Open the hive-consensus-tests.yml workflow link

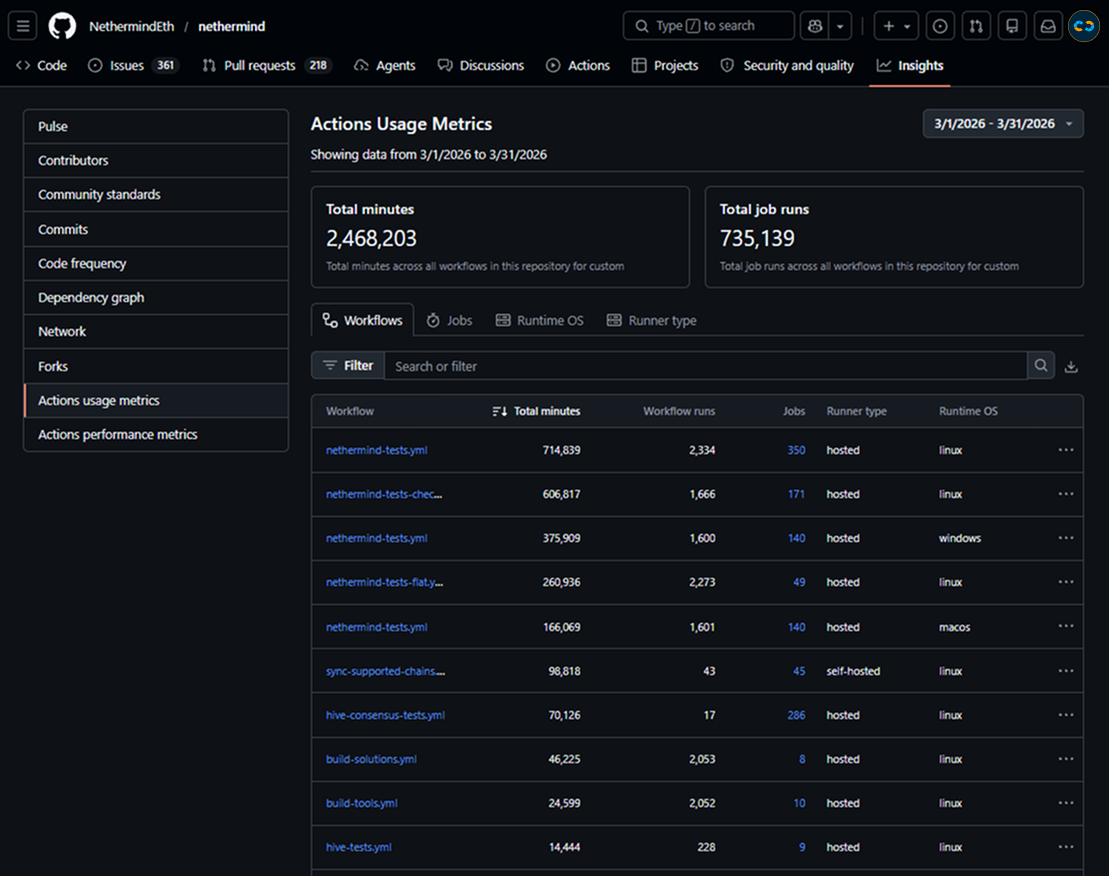(x=385, y=715)
